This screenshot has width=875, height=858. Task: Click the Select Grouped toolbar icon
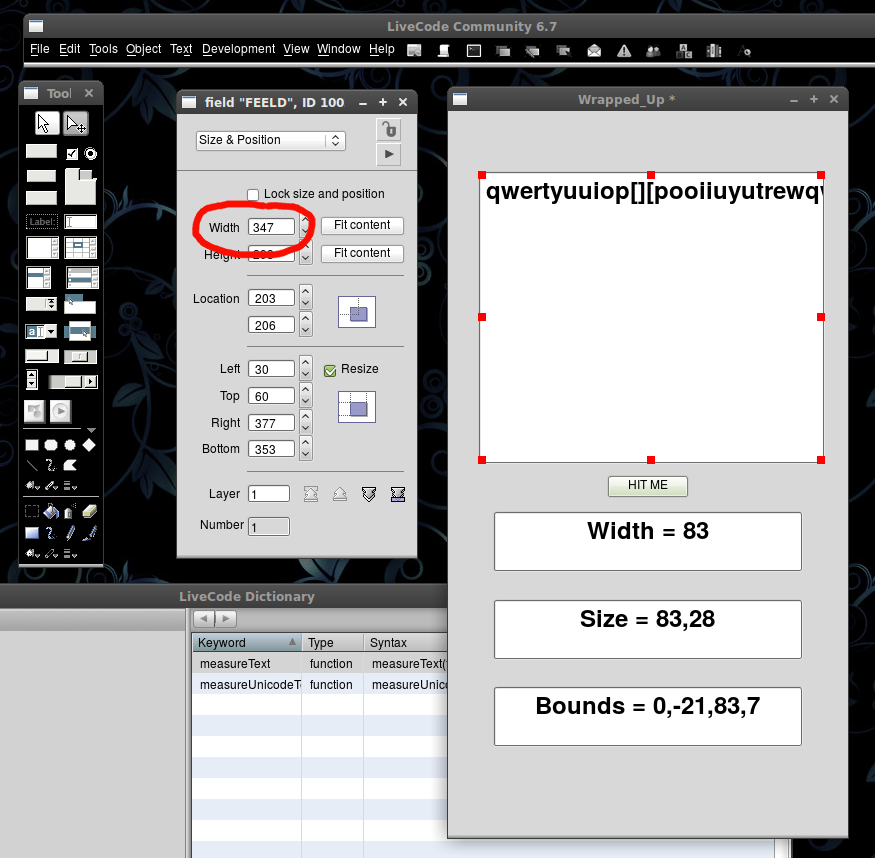[x=563, y=51]
